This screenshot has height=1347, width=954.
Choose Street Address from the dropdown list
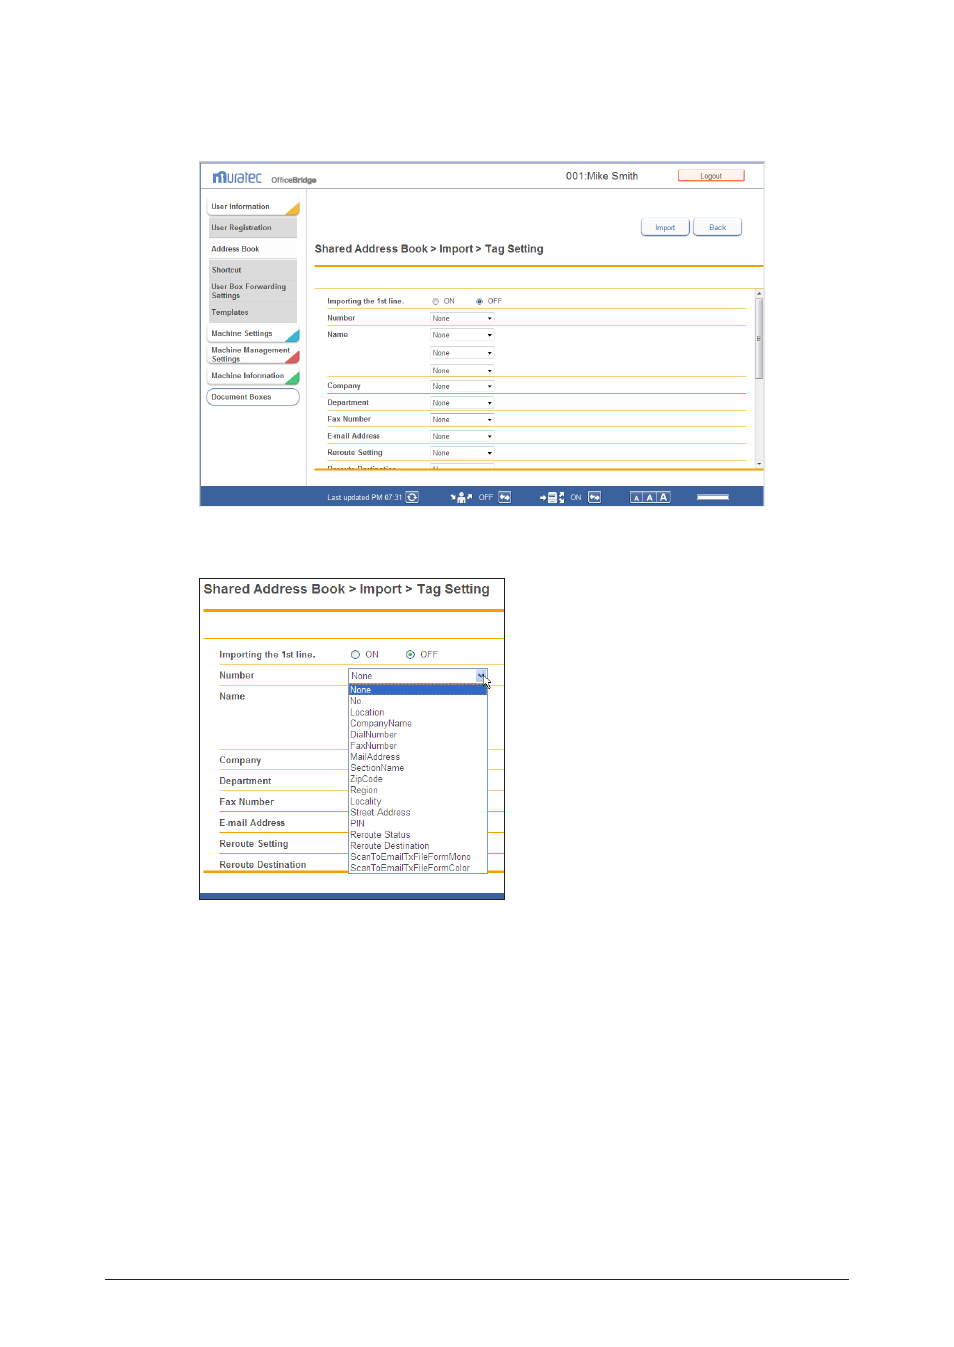tap(417, 813)
